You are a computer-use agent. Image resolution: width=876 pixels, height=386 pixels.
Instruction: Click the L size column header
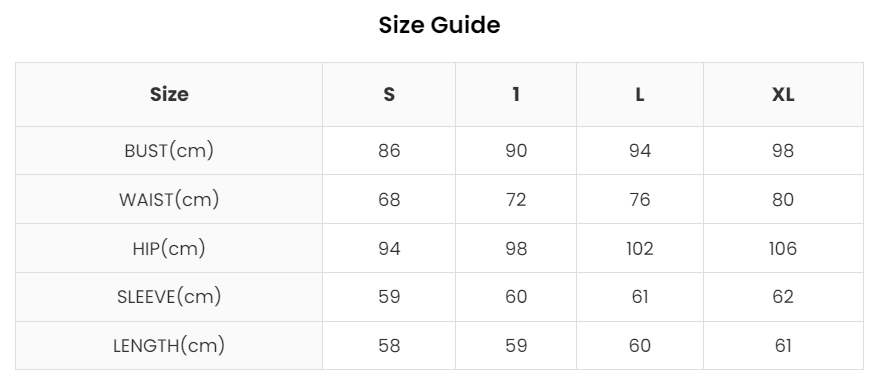click(640, 94)
